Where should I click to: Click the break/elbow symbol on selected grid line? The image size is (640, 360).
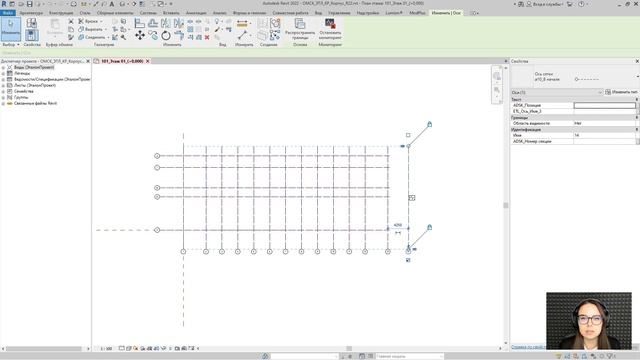tap(412, 198)
